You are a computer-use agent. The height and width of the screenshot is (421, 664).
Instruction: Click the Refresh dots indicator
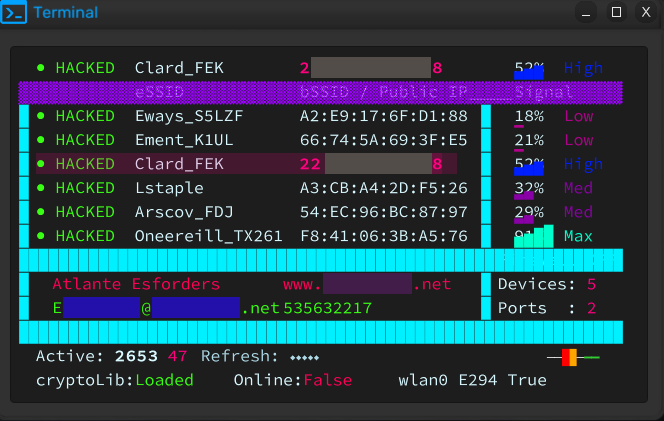click(x=304, y=358)
